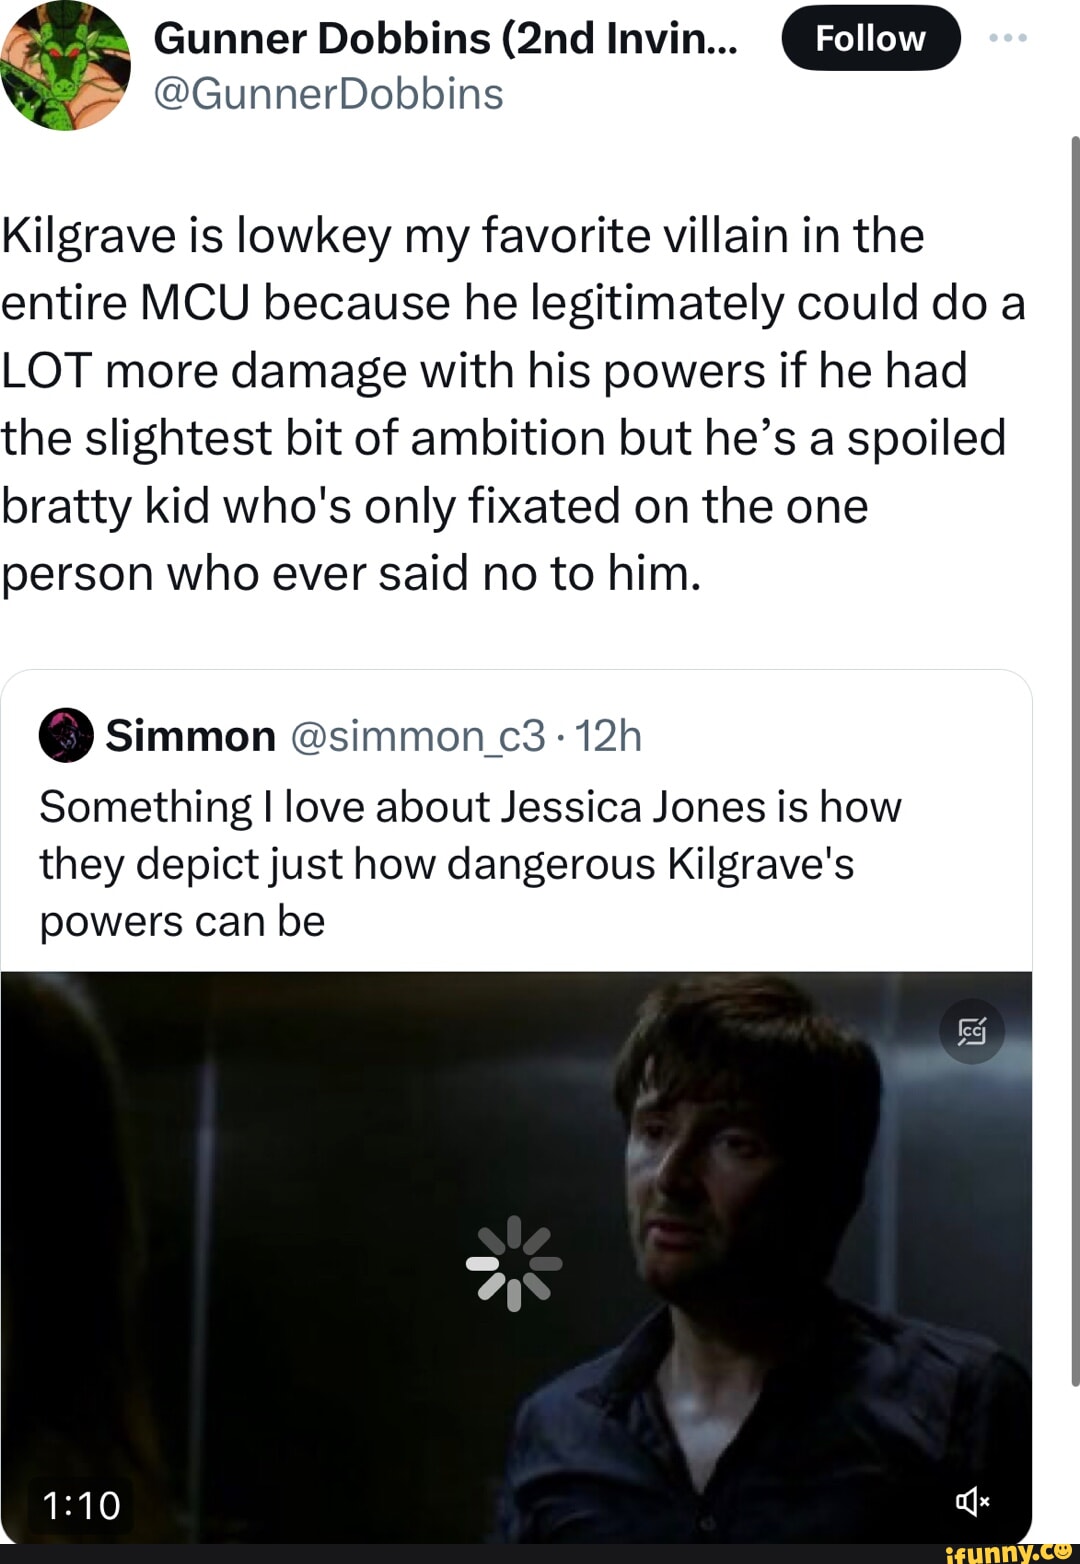Unmute the video with speaker icon
This screenshot has width=1080, height=1564.
tap(972, 1500)
